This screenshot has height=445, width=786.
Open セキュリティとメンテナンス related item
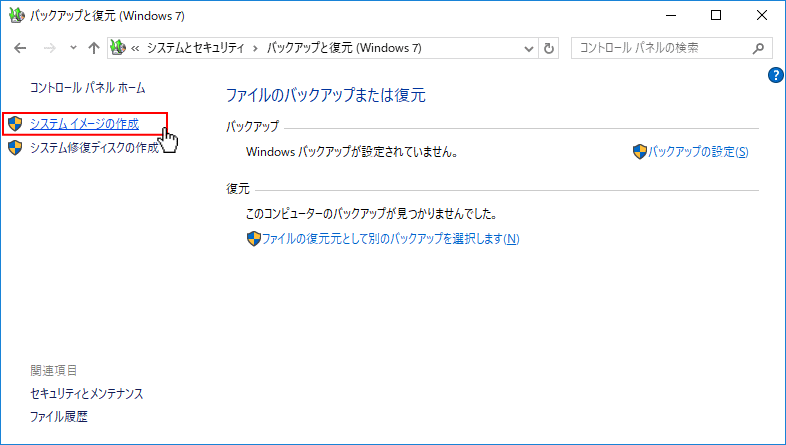[x=87, y=393]
